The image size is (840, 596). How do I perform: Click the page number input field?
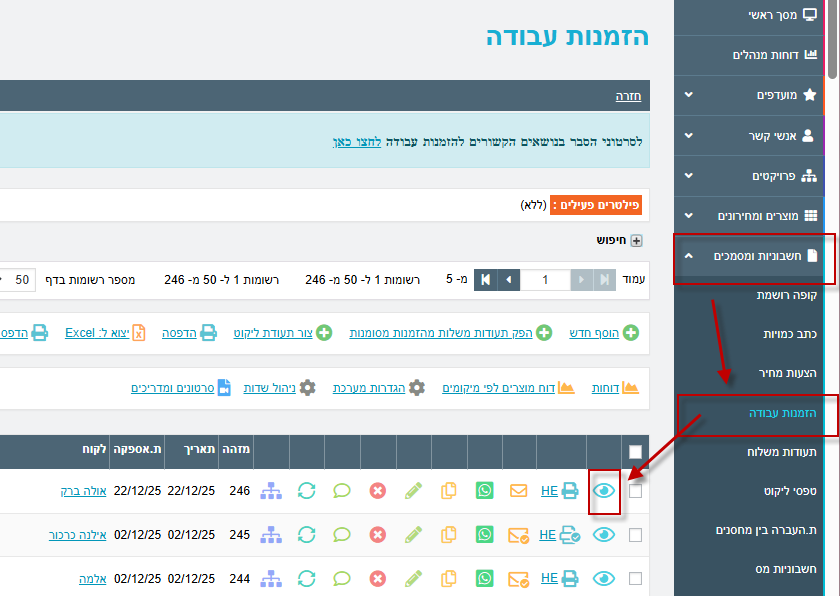coord(545,280)
